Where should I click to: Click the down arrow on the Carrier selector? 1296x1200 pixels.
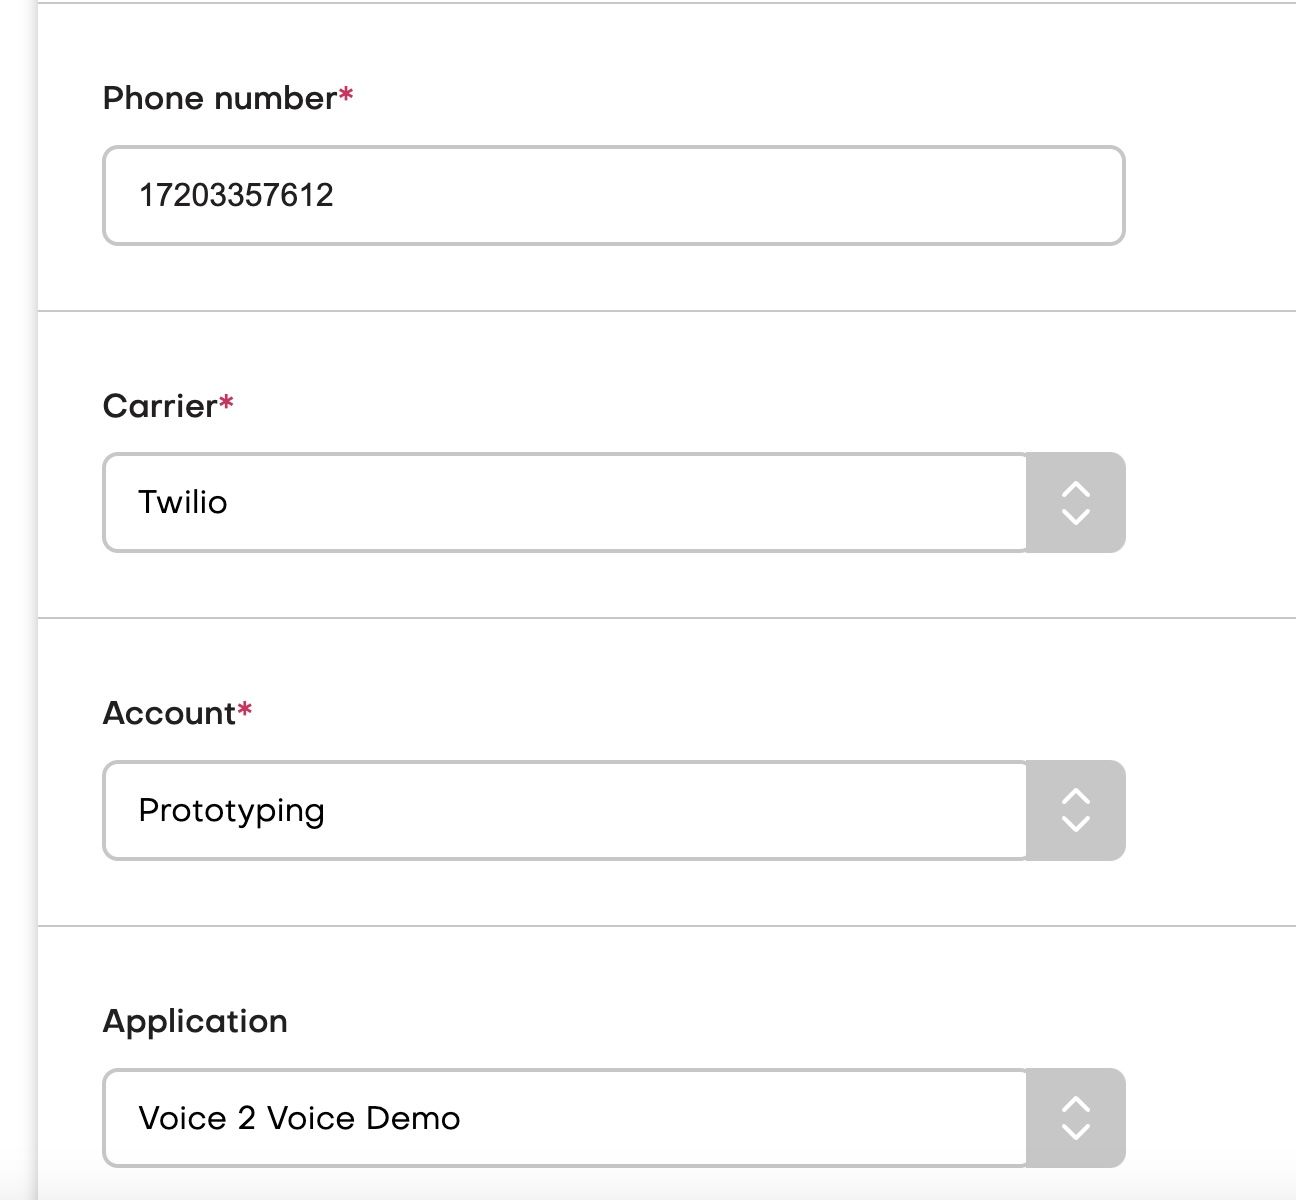pyautogui.click(x=1076, y=516)
